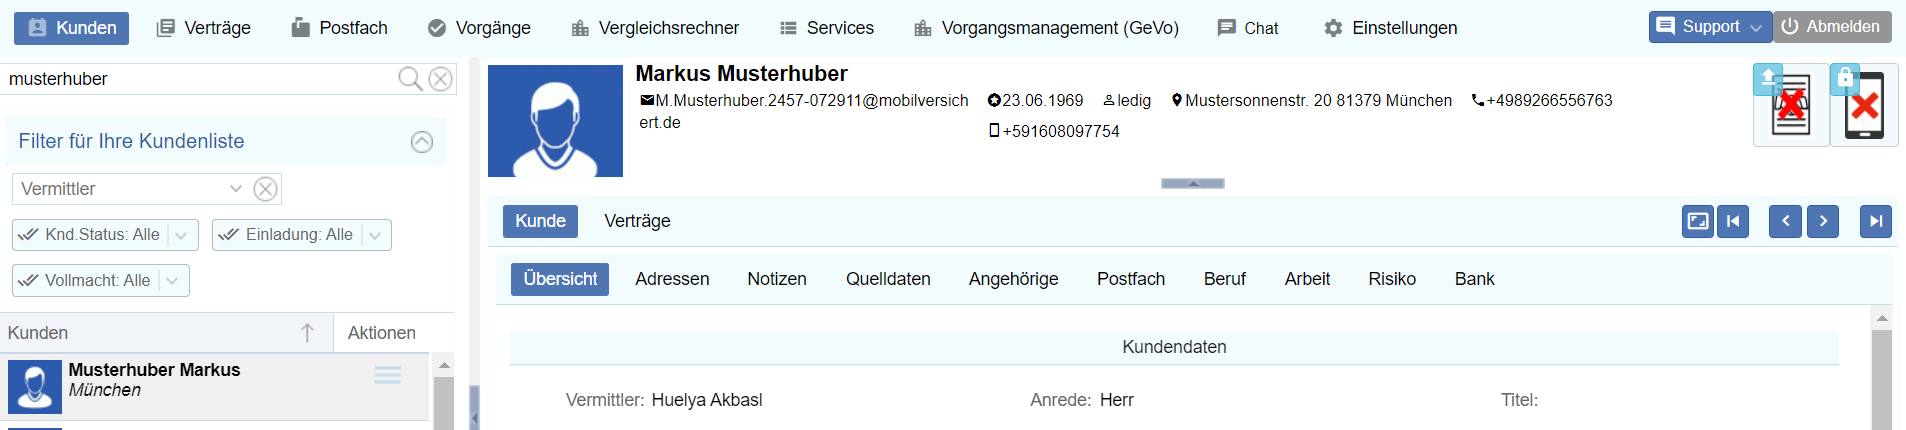Jump to the first customer record
The height and width of the screenshot is (430, 1906).
(1733, 221)
